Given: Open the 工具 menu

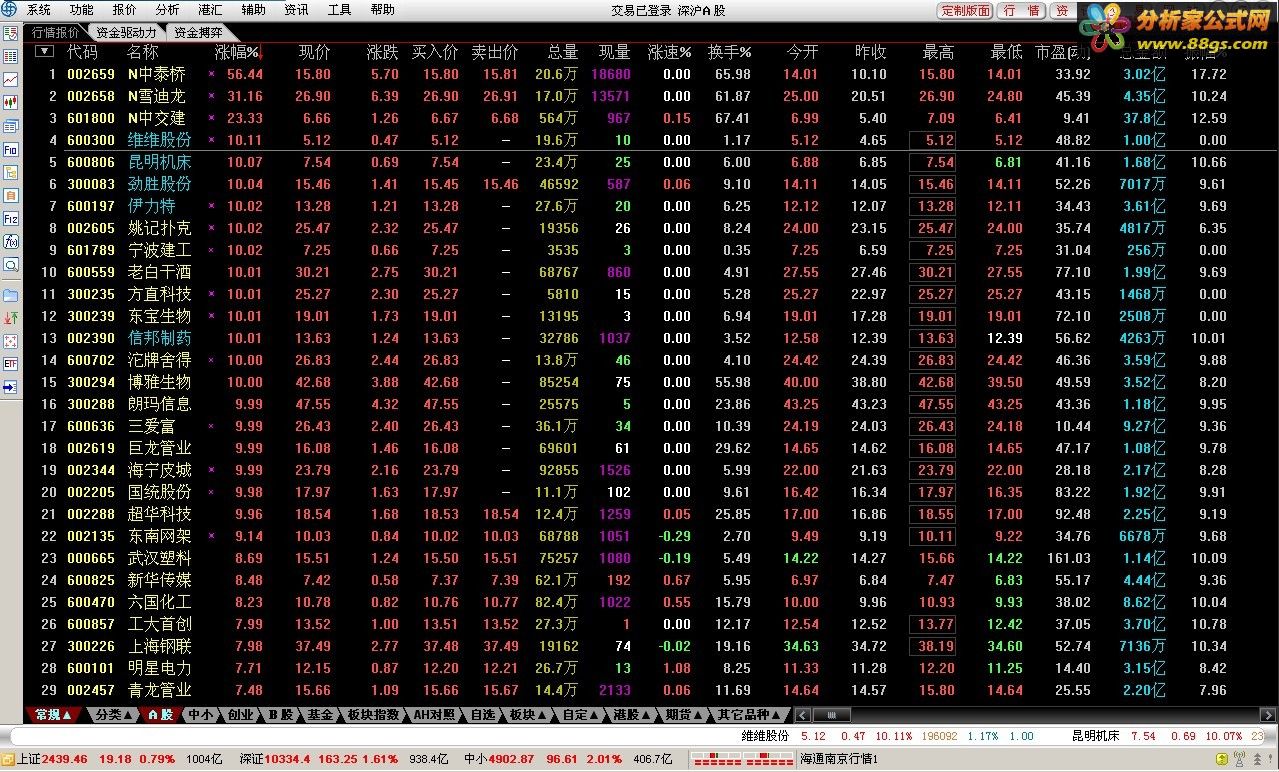Looking at the screenshot, I should pyautogui.click(x=340, y=10).
